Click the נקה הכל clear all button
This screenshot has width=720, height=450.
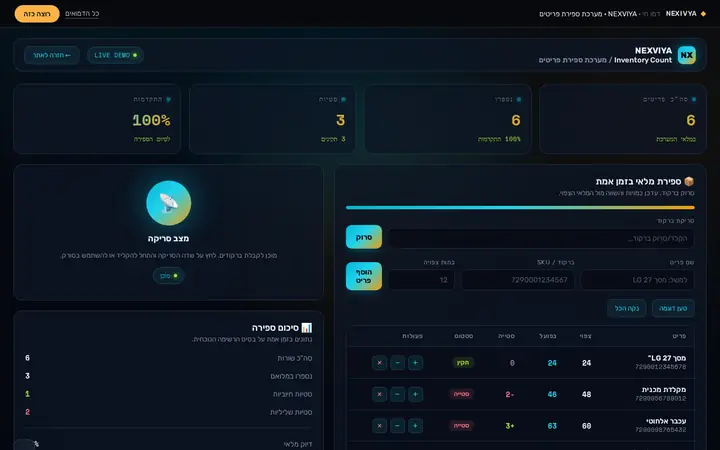(x=627, y=308)
